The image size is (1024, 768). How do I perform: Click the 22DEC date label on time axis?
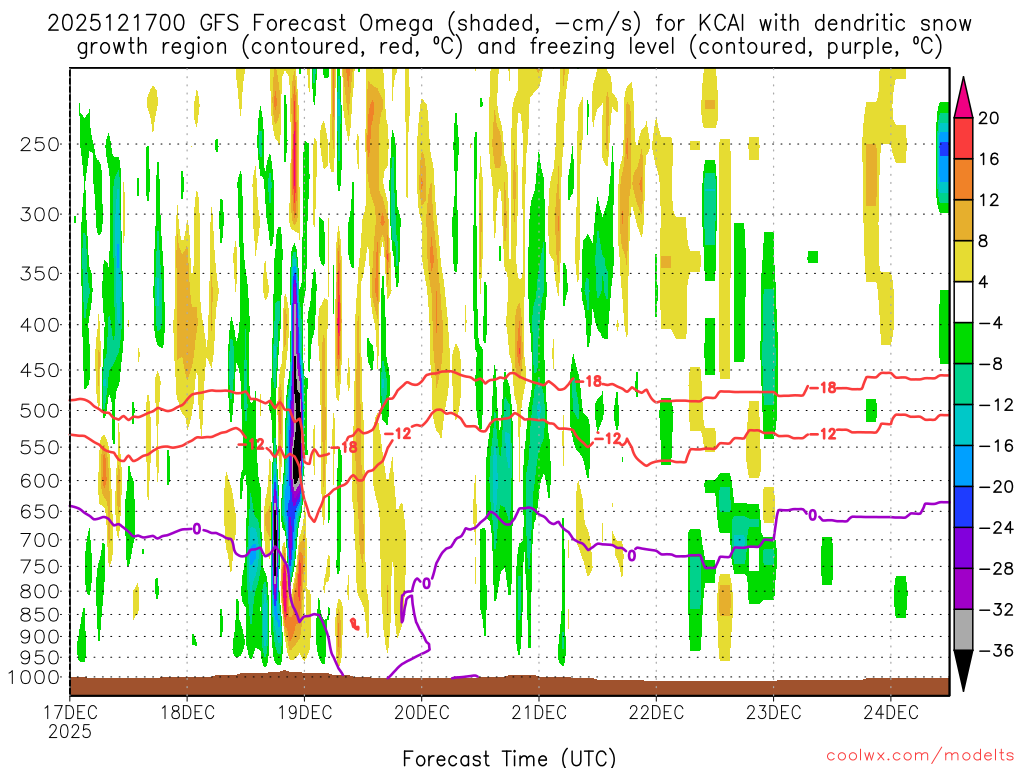point(656,712)
